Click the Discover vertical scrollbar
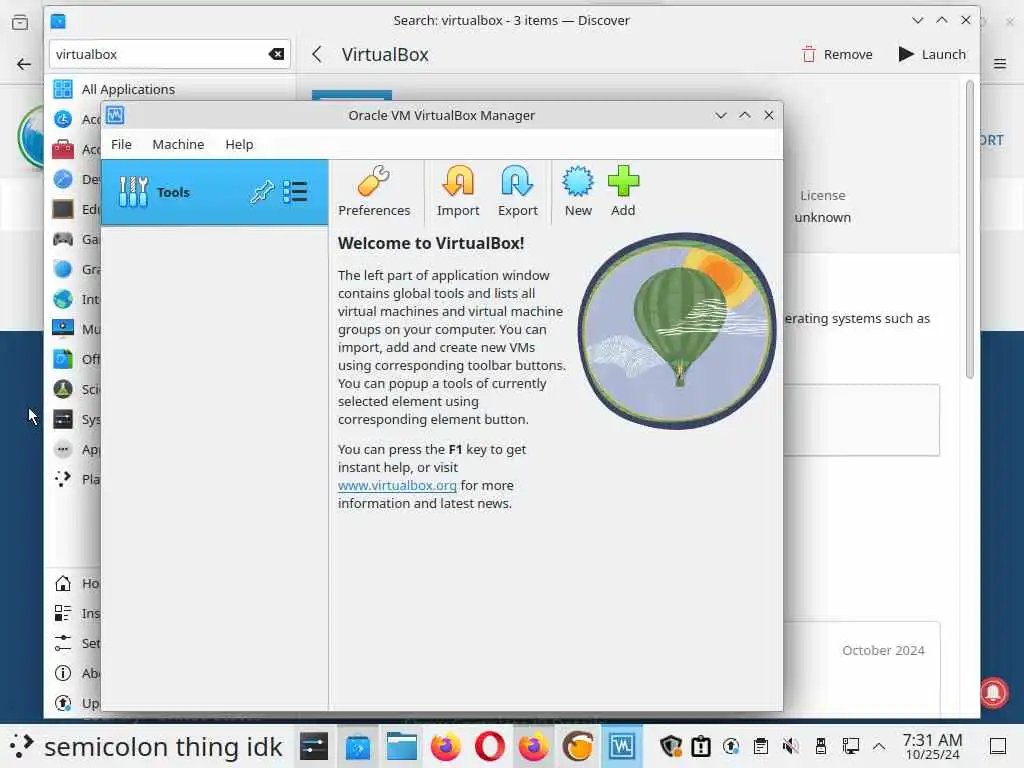The width and height of the screenshot is (1024, 768). click(970, 229)
